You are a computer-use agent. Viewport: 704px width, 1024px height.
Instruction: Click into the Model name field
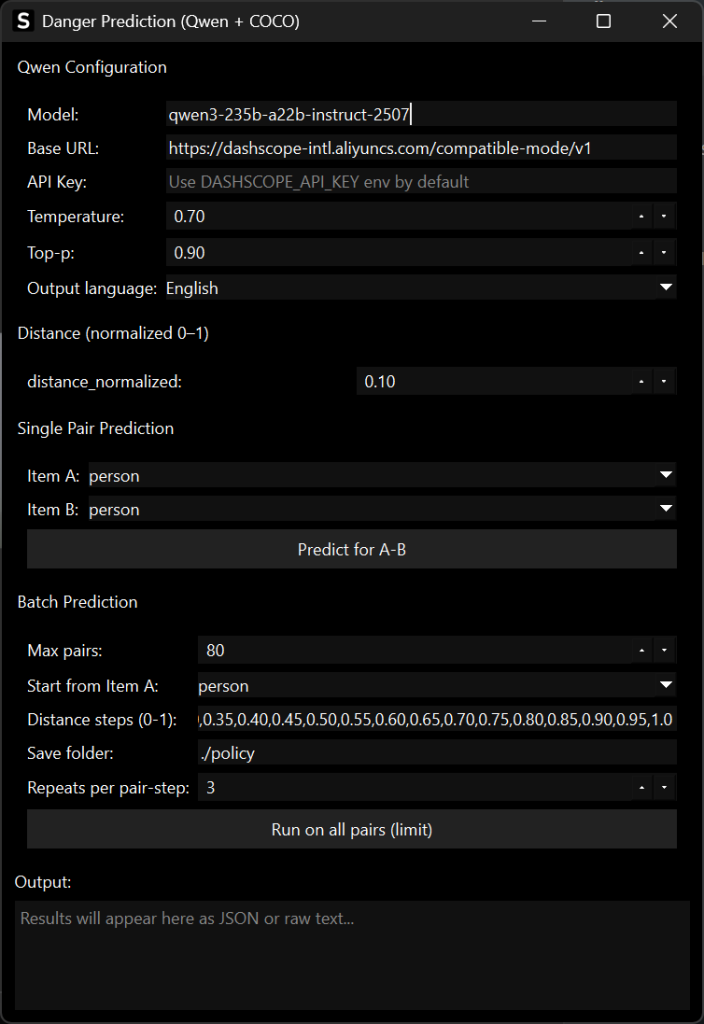click(x=420, y=114)
